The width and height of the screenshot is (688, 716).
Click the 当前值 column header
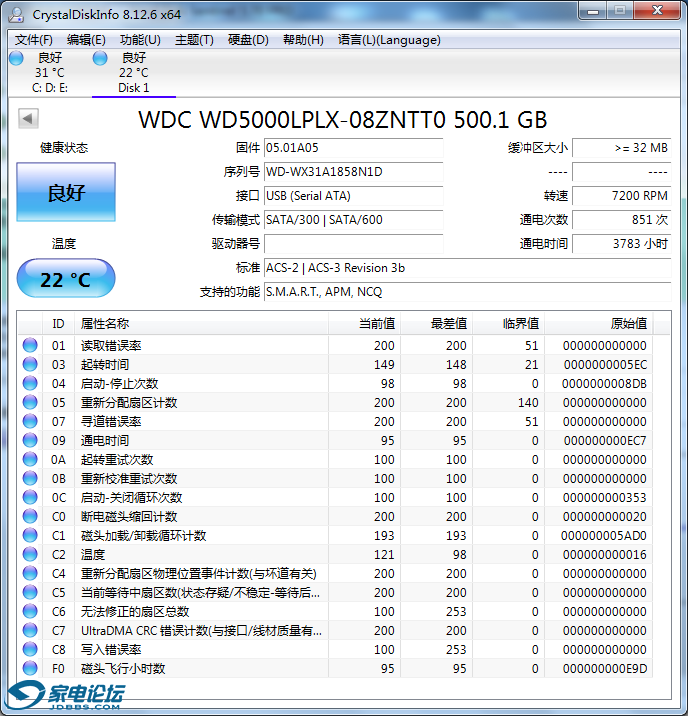(364, 324)
